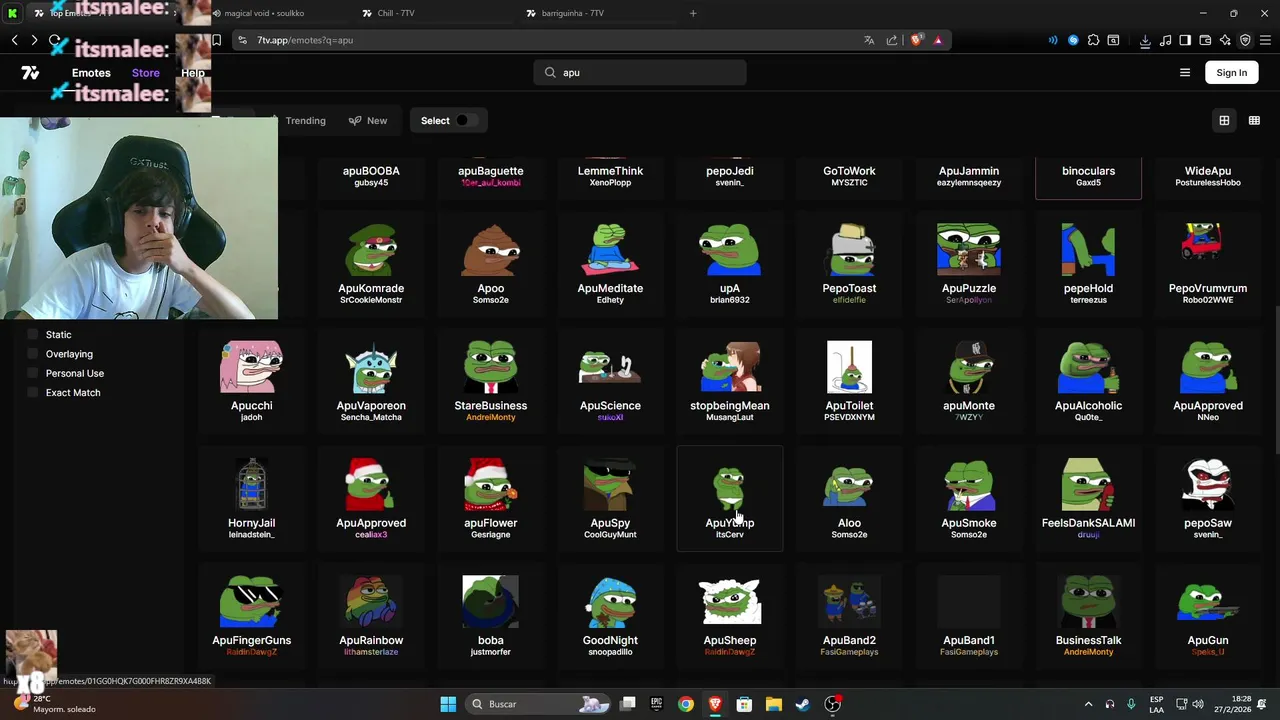Open the ApuSmoke emote
Viewport: 1280px width, 720px height.
[x=968, y=497]
